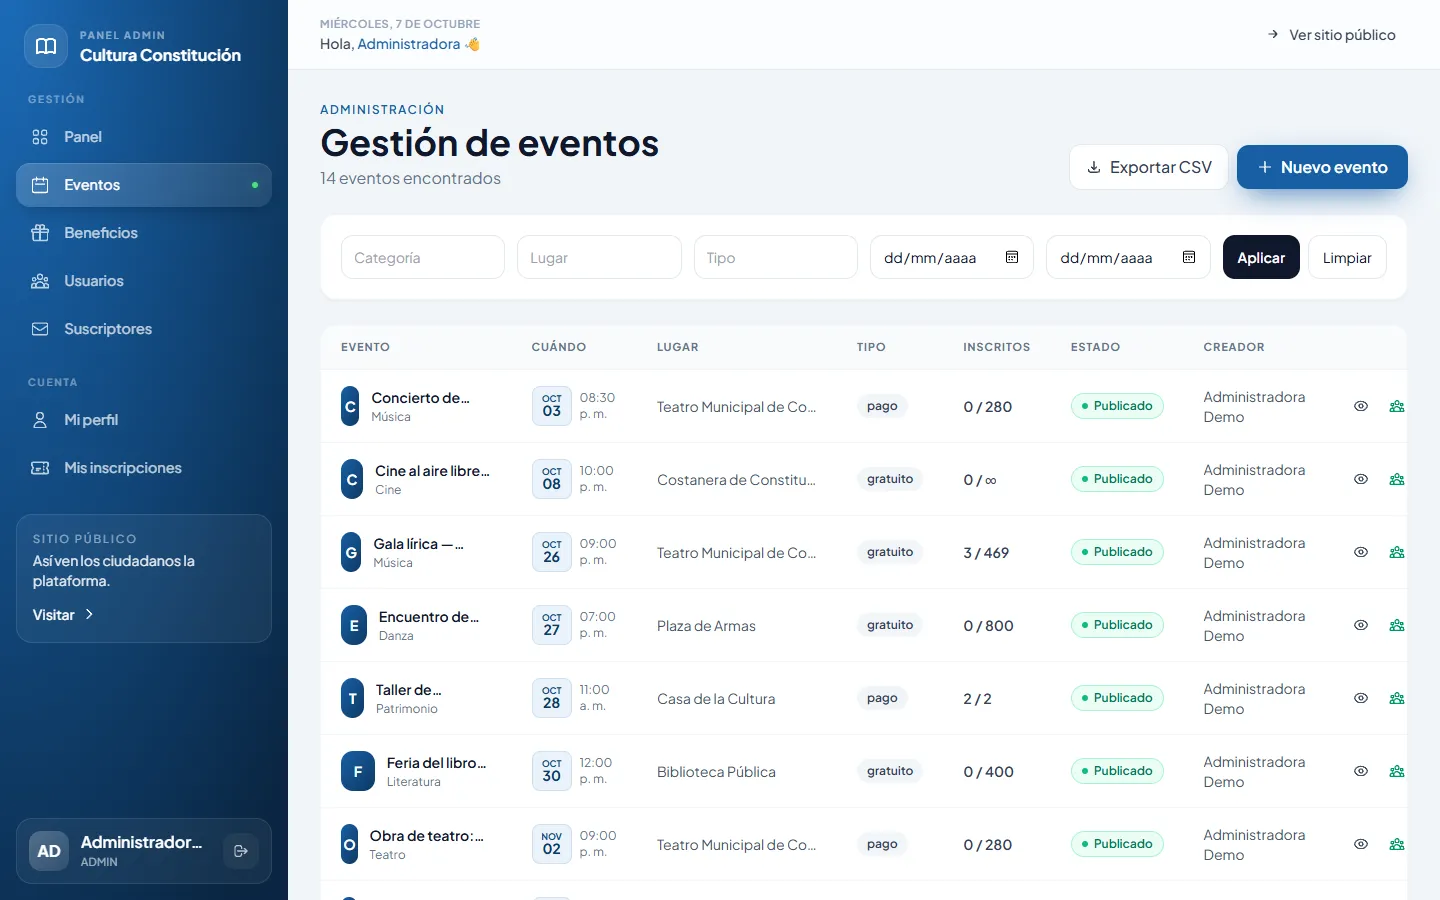View the Taller de… event via eye icon

(x=1361, y=698)
